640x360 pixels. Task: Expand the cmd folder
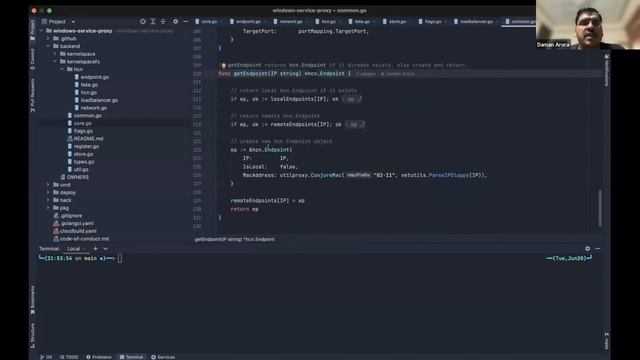48,185
